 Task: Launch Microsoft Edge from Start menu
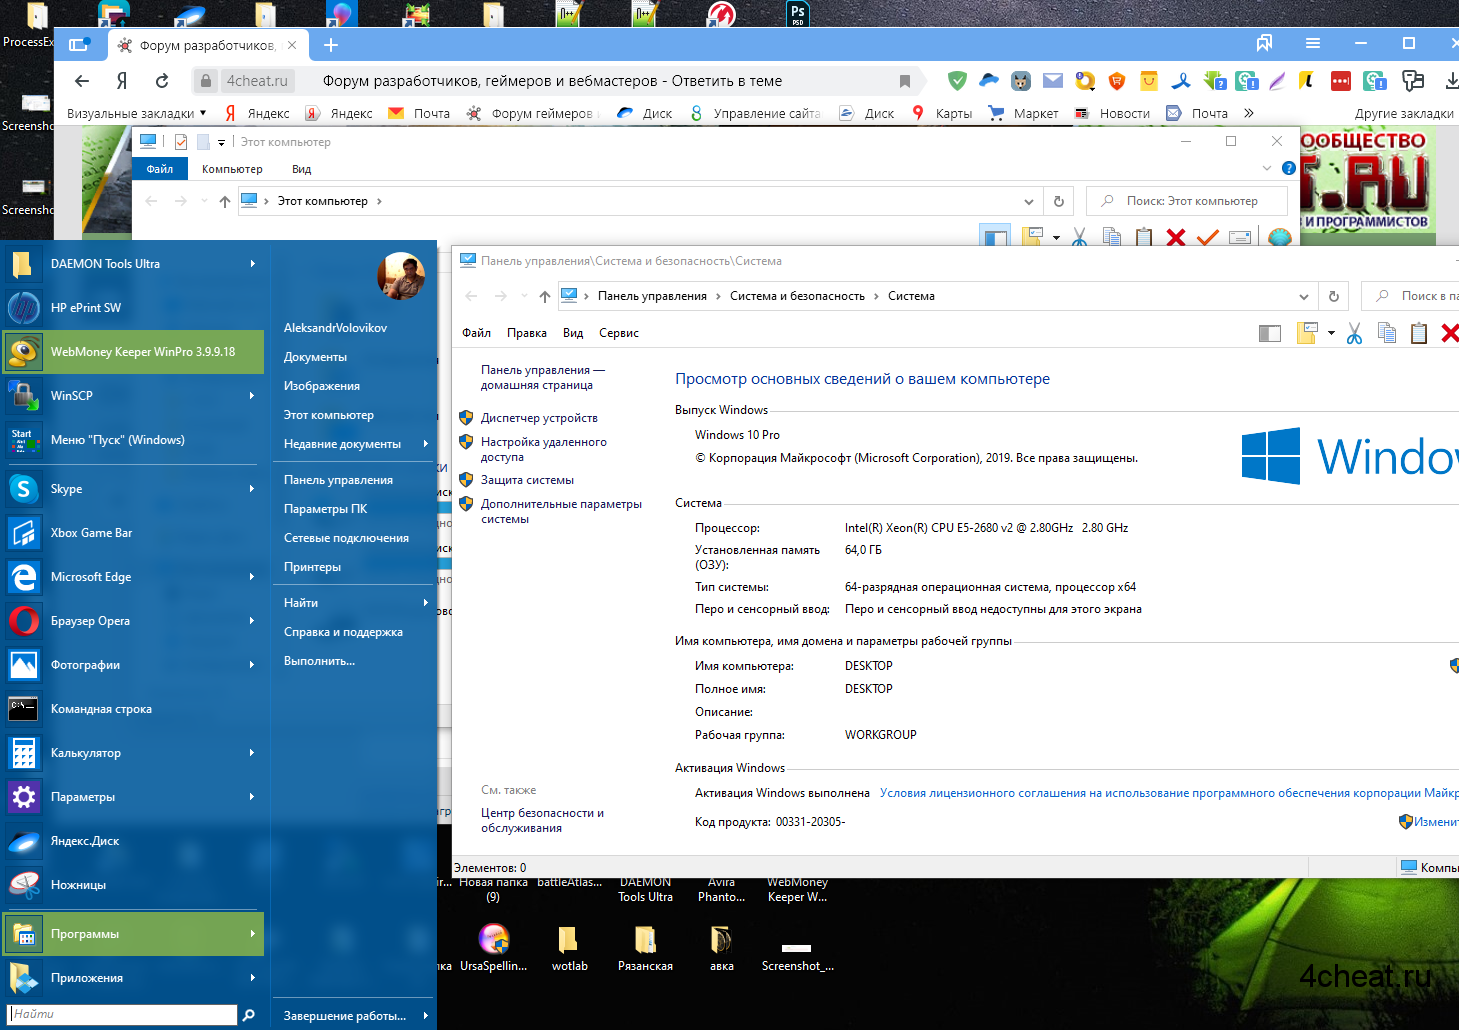point(133,577)
